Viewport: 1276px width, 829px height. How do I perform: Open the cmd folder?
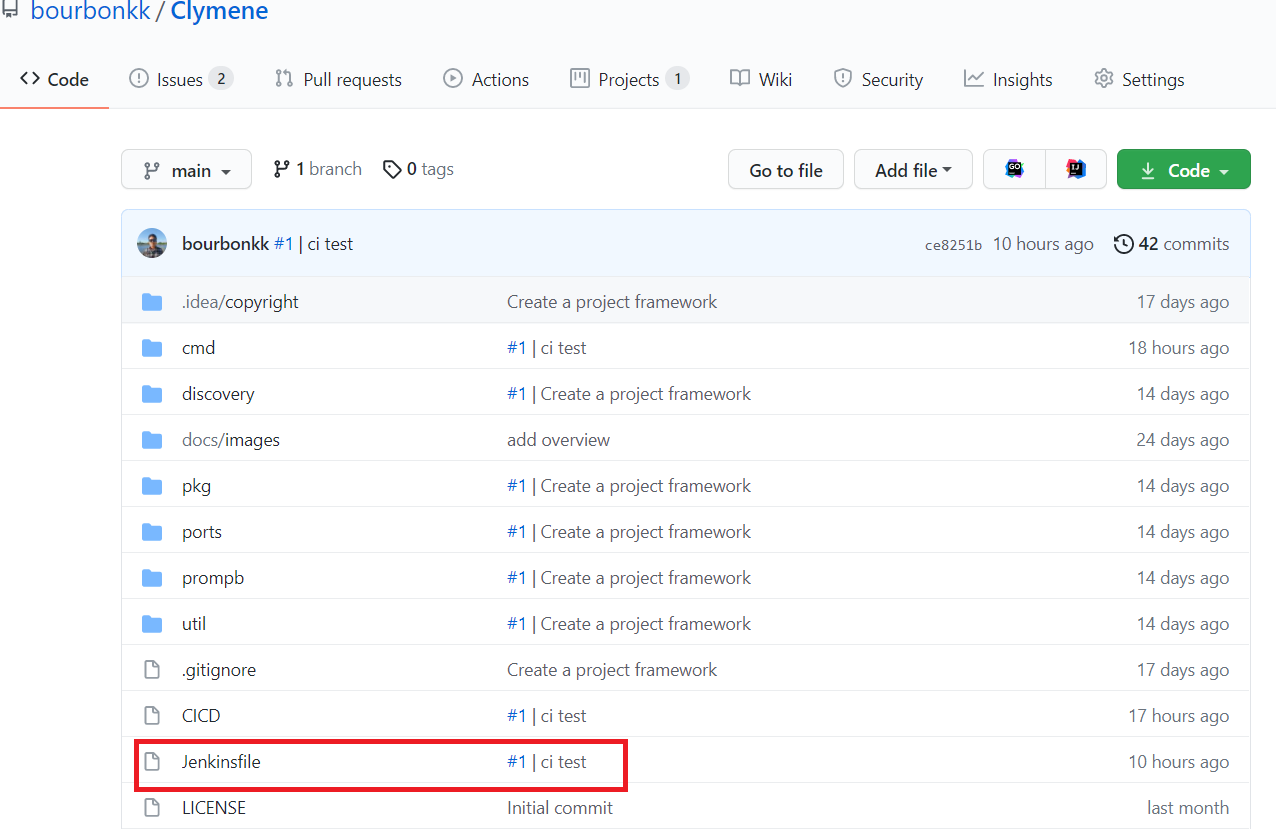pos(198,348)
